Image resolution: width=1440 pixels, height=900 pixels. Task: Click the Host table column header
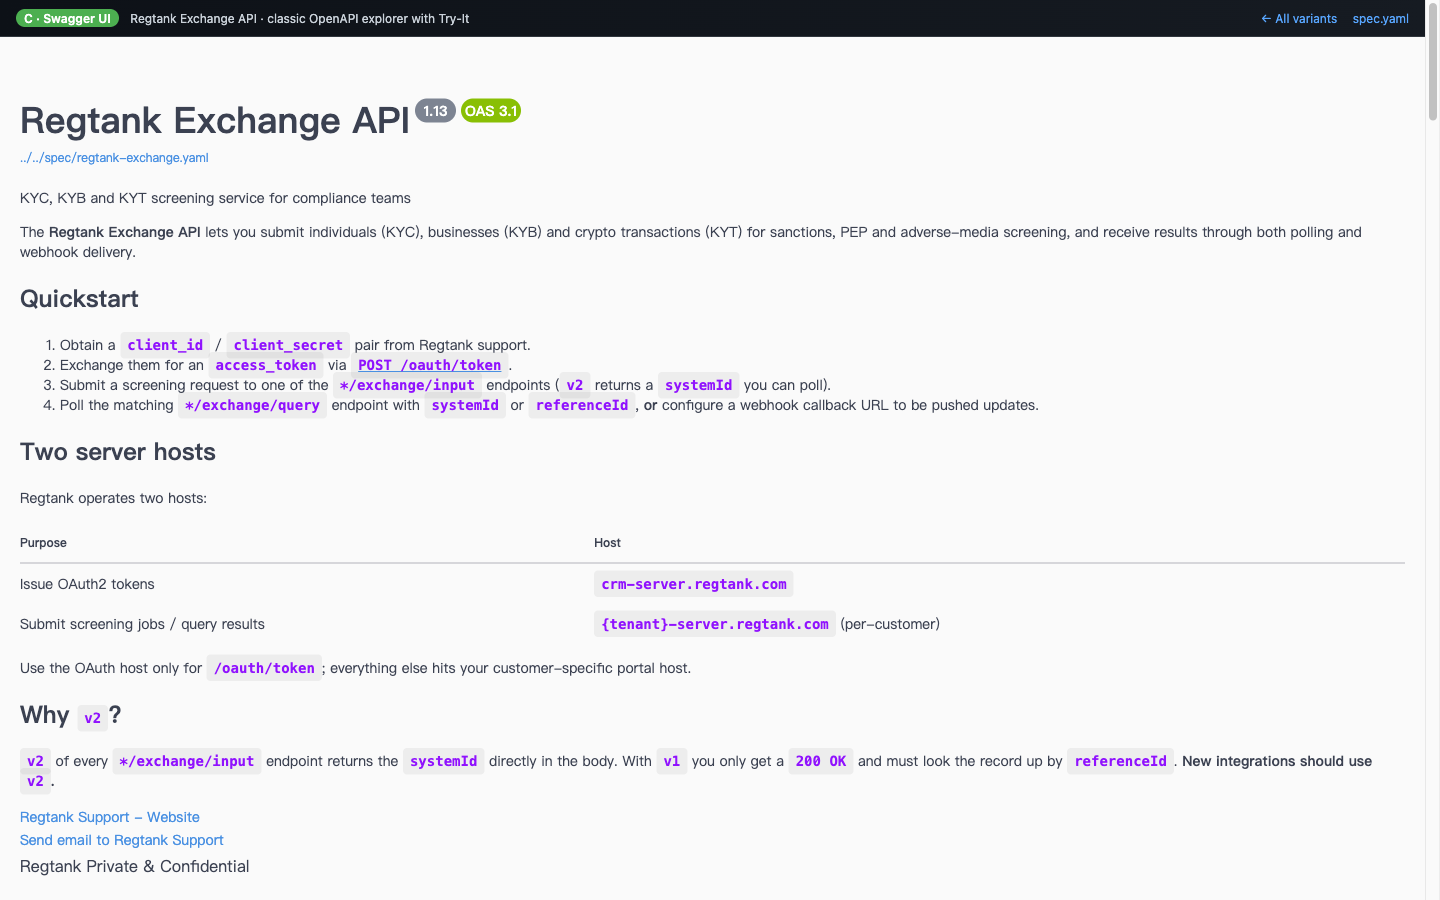(x=607, y=543)
